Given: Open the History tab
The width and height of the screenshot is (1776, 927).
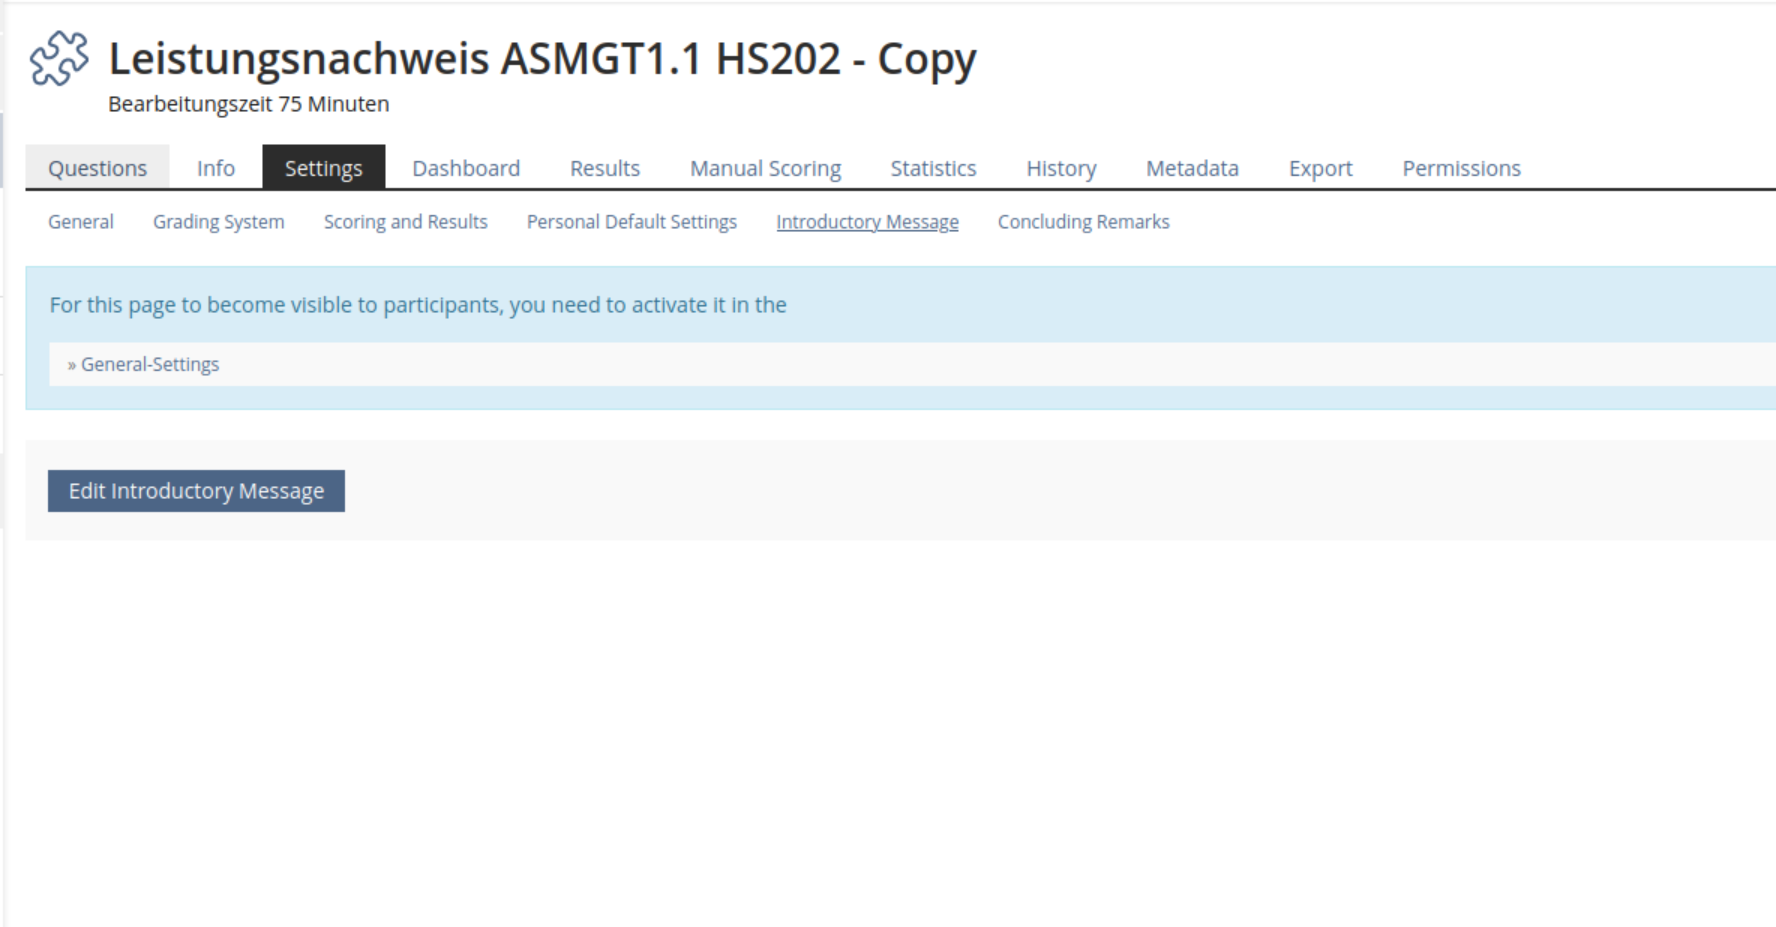Looking at the screenshot, I should pyautogui.click(x=1061, y=168).
